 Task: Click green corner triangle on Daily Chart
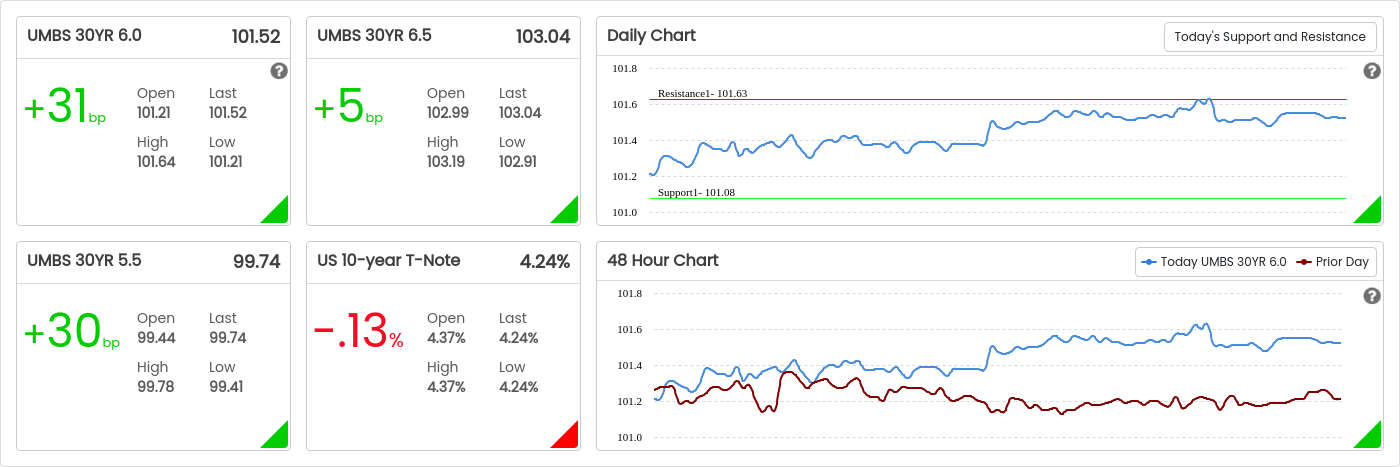1372,214
